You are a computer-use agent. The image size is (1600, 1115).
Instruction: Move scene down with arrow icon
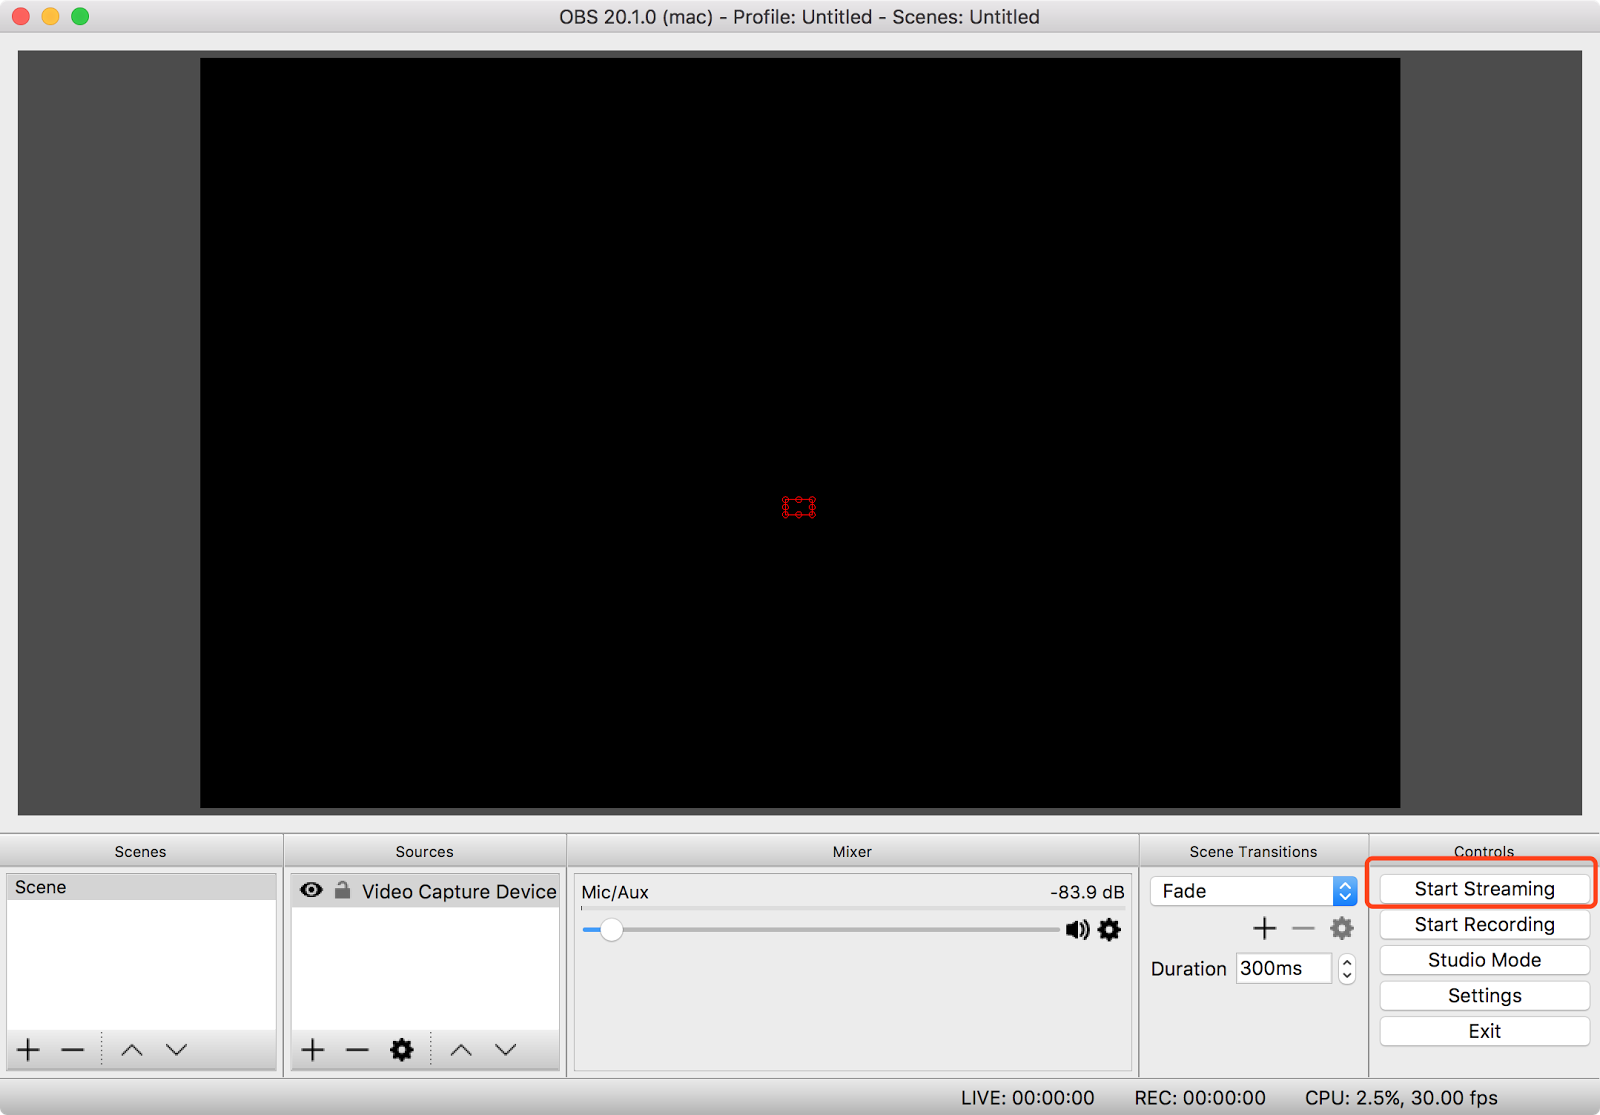click(x=177, y=1049)
